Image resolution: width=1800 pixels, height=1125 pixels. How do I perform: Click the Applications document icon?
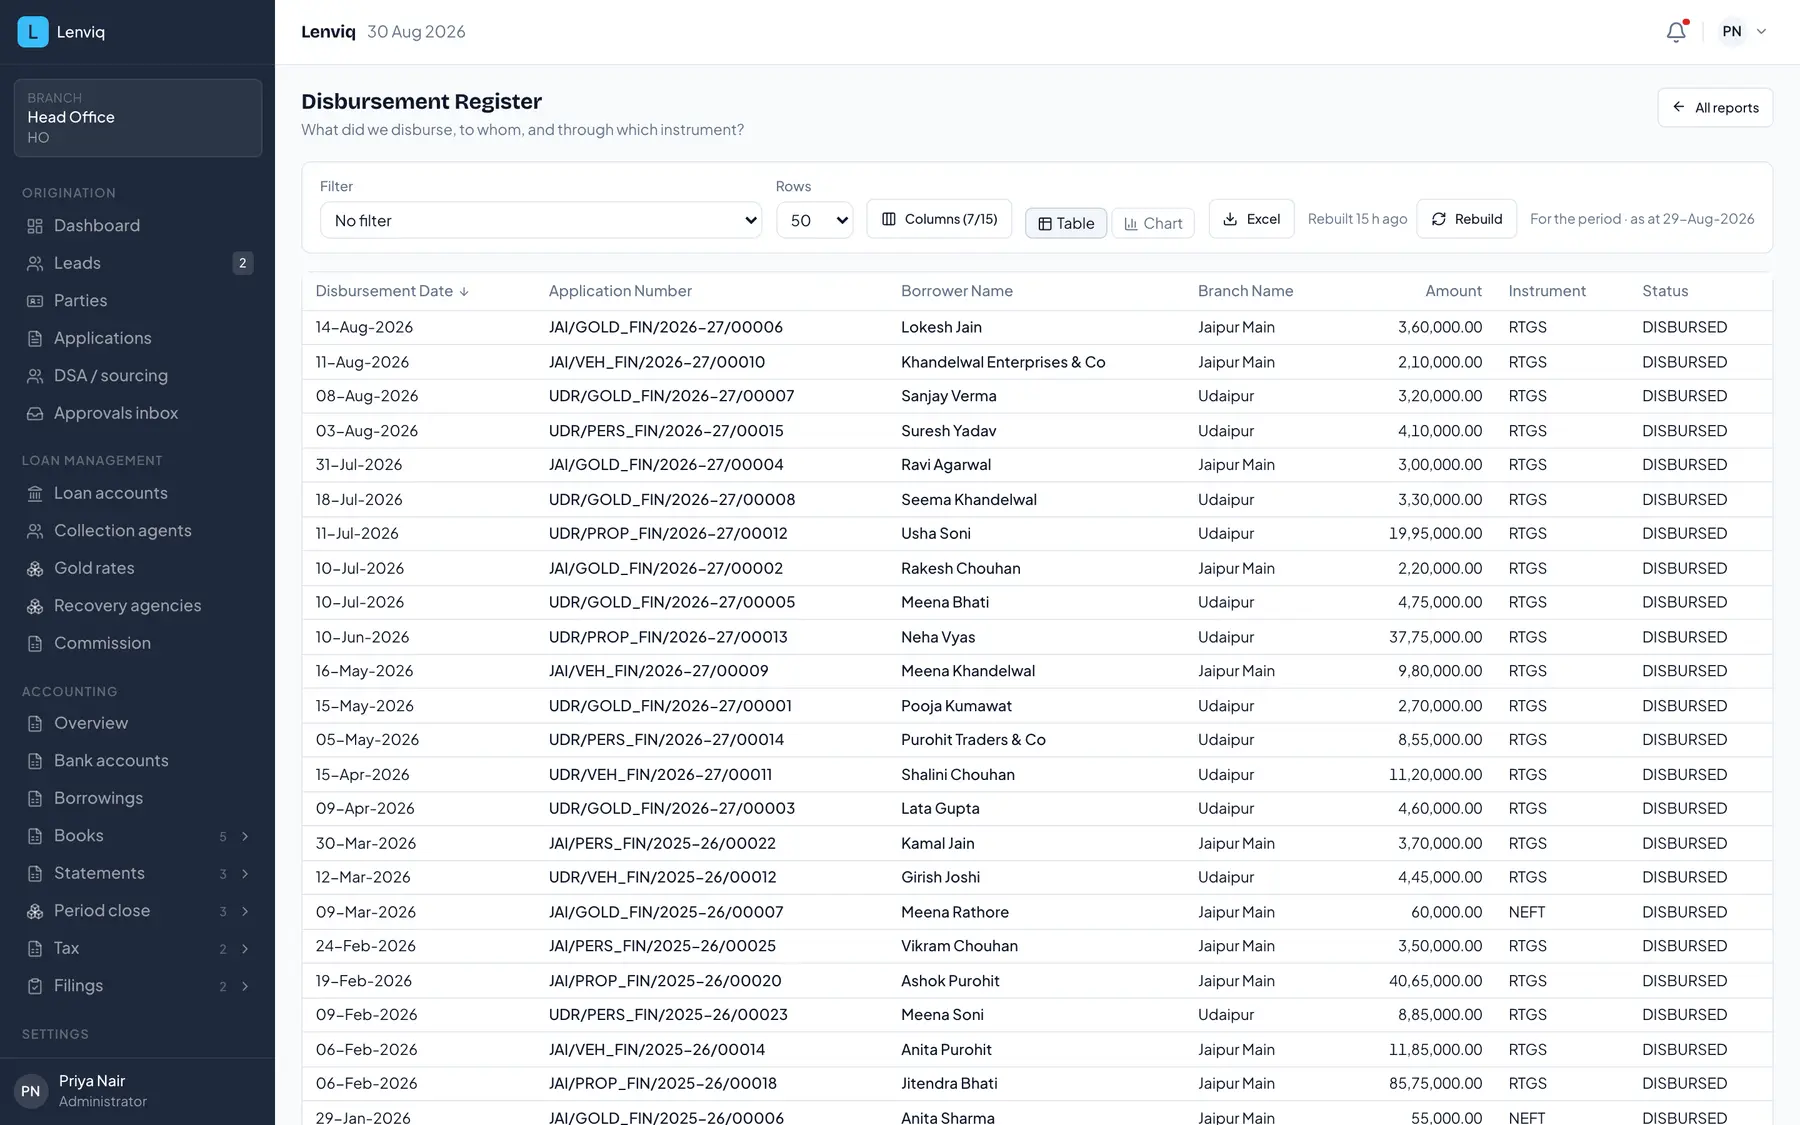click(35, 339)
